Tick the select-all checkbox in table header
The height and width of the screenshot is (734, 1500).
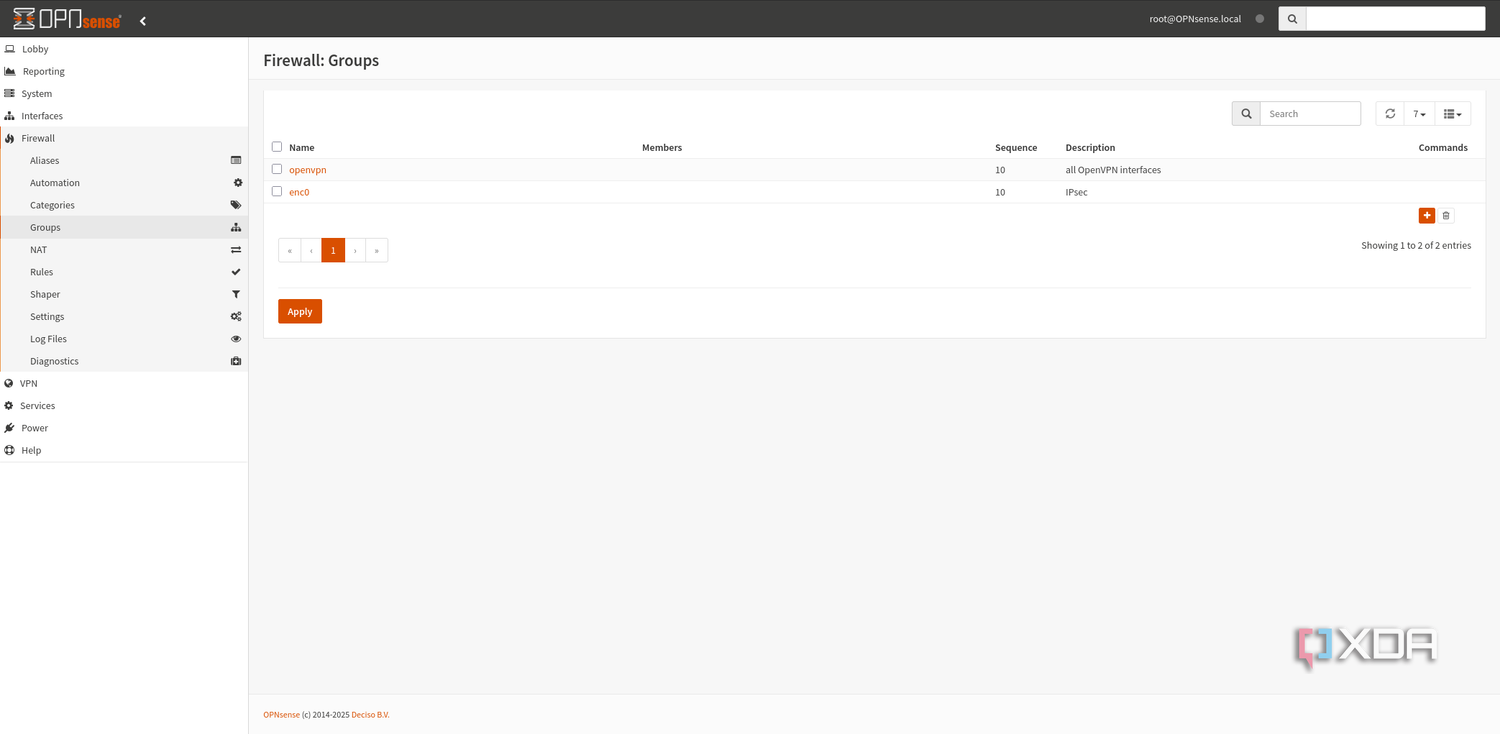[277, 147]
